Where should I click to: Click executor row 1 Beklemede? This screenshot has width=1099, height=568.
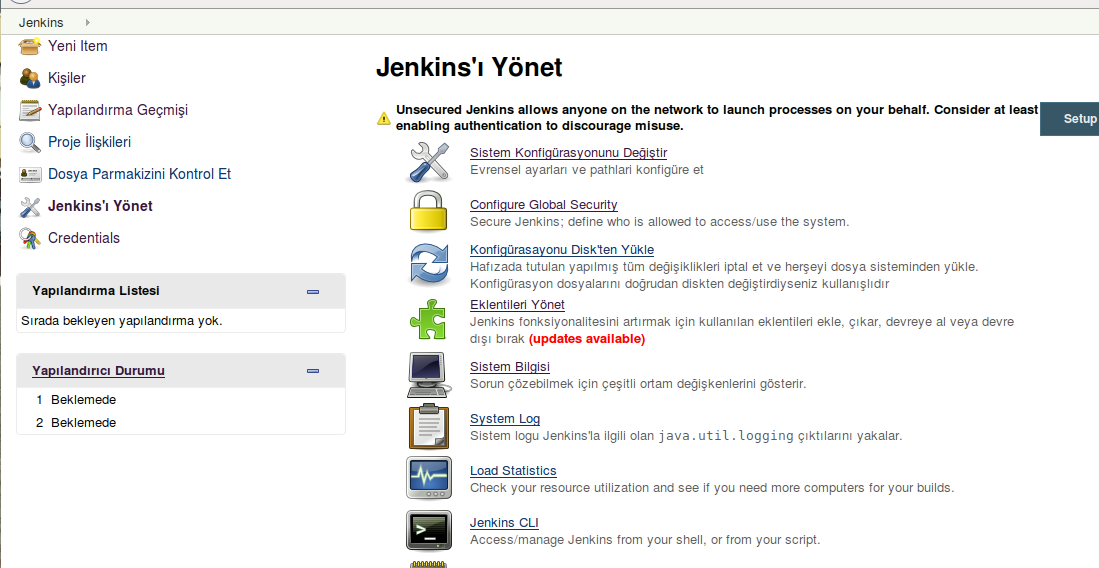click(x=83, y=400)
